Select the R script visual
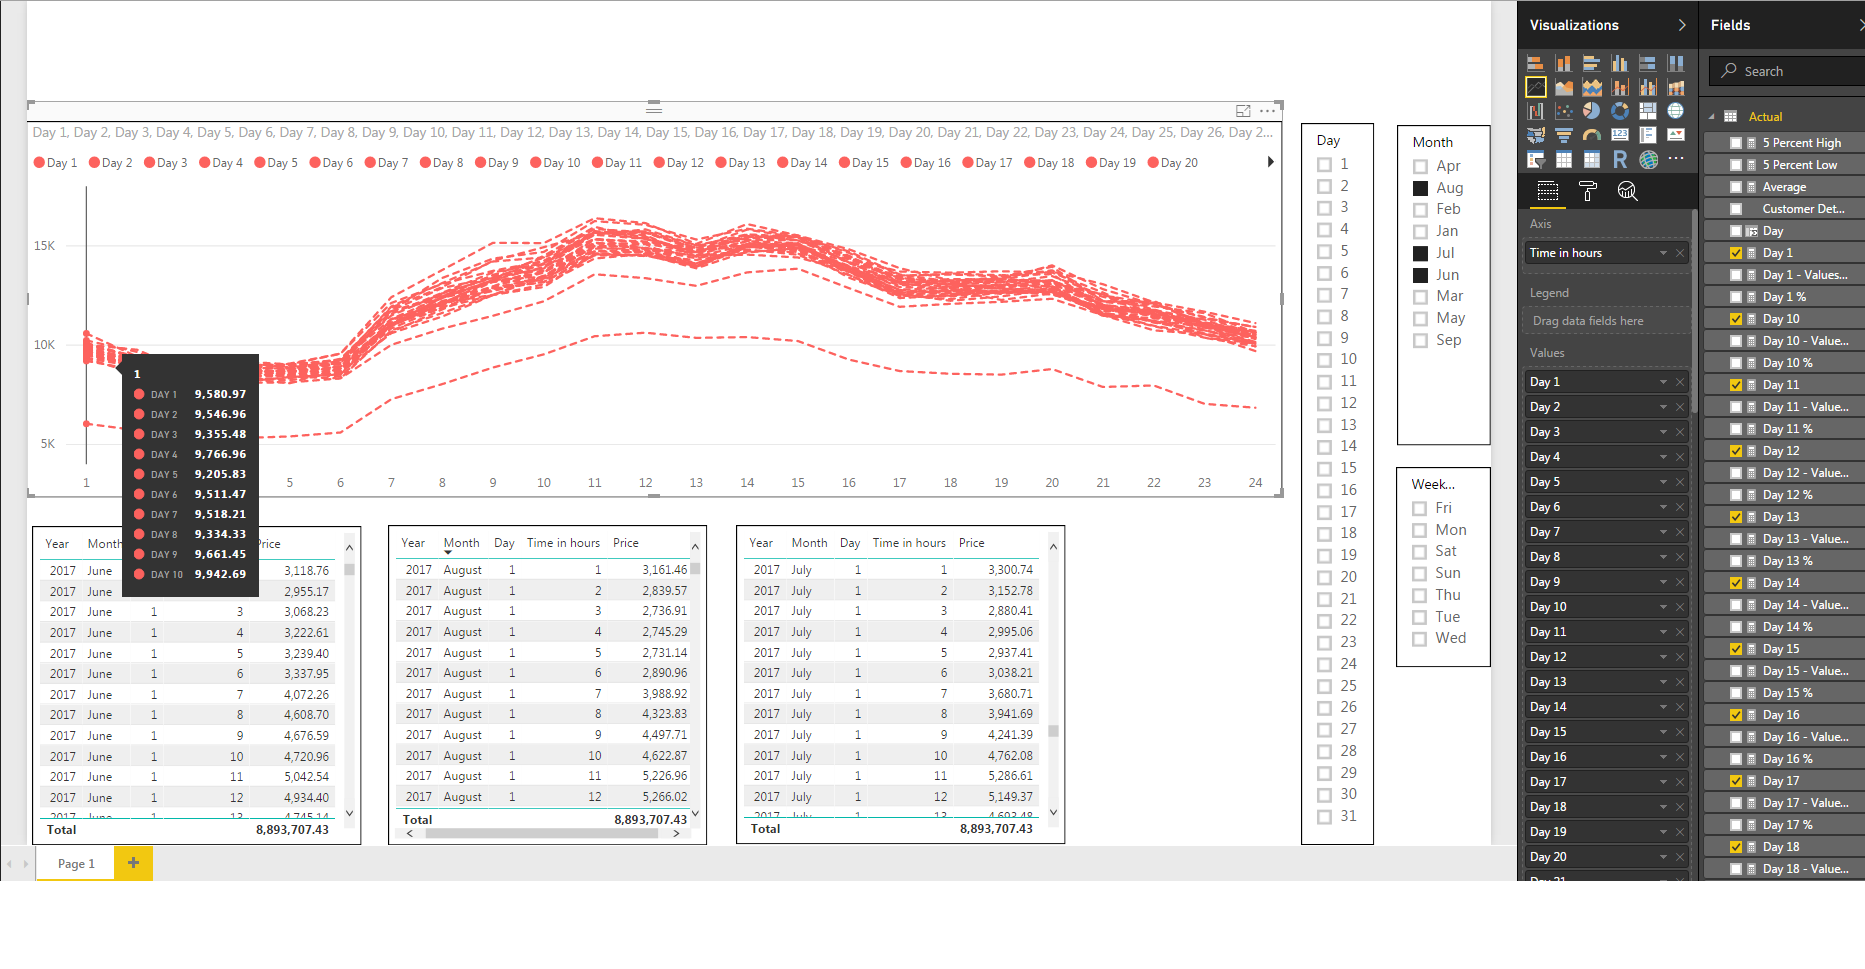 [1620, 159]
